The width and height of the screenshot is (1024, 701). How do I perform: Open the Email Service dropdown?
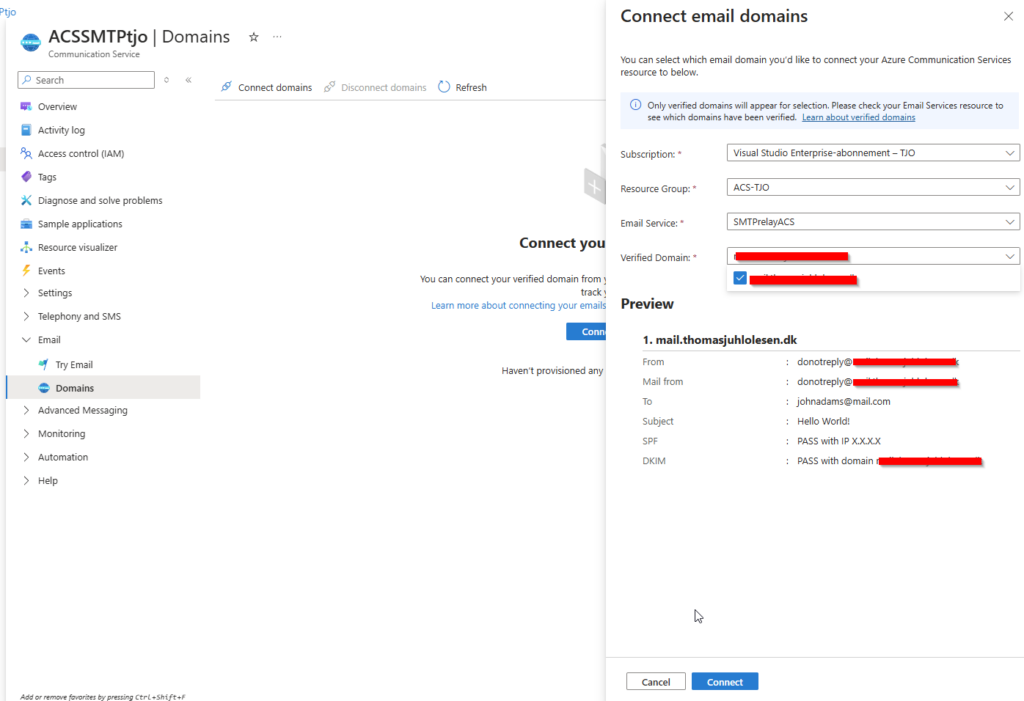(x=872, y=222)
